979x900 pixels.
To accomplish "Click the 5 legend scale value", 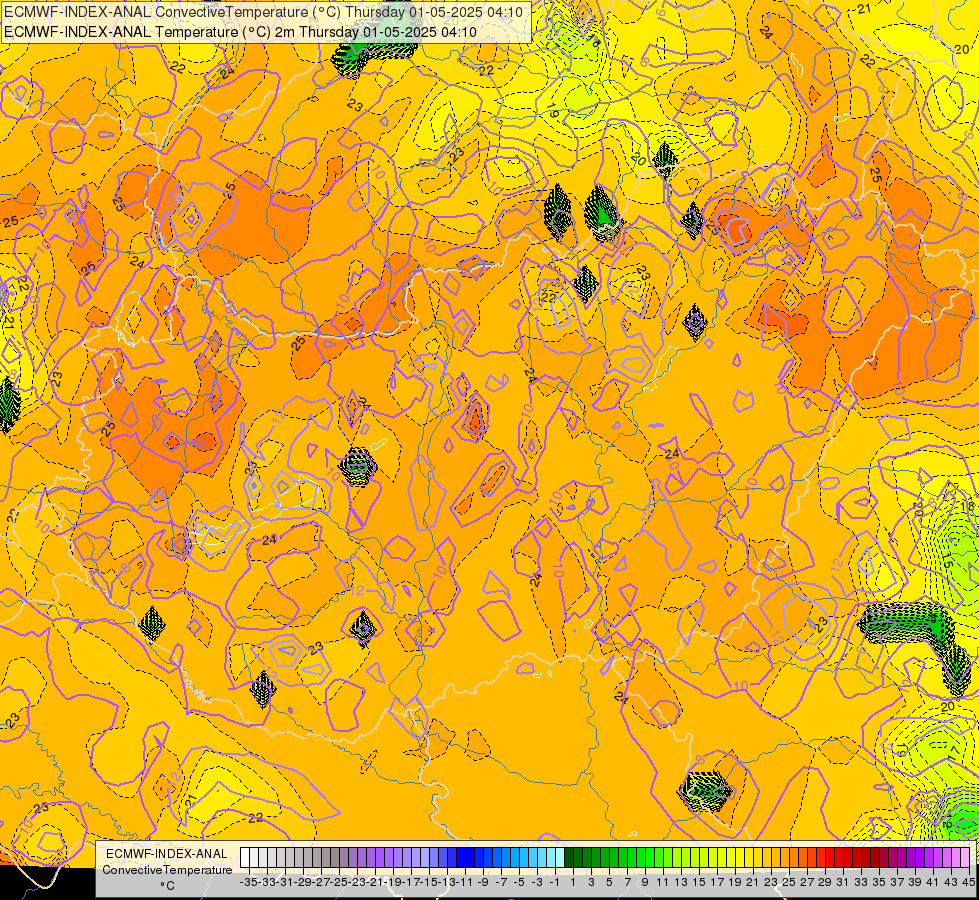I will click(609, 882).
